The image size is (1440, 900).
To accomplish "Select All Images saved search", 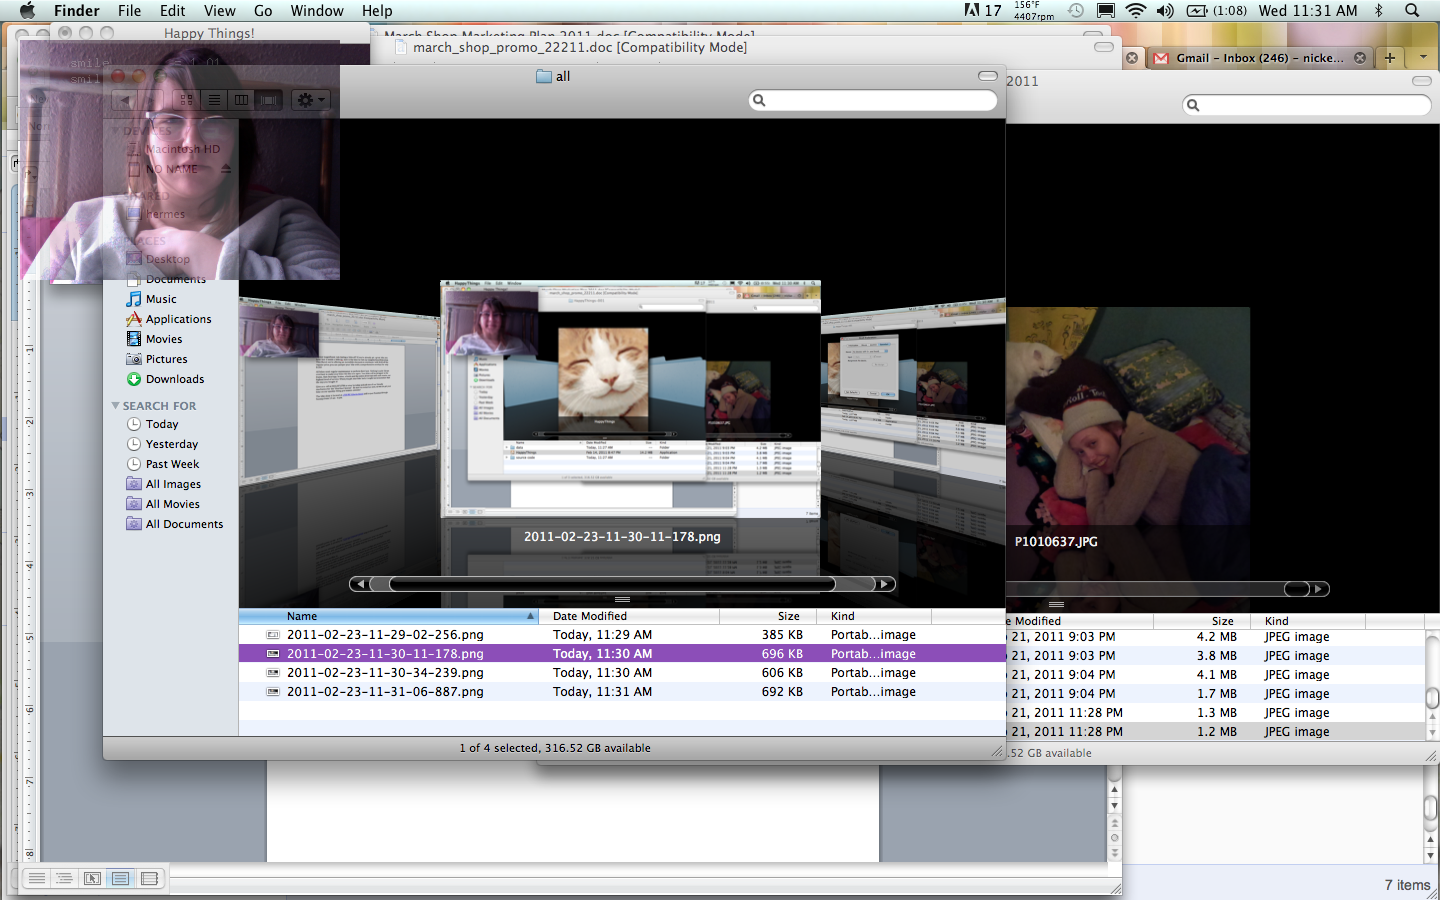I will tap(172, 484).
